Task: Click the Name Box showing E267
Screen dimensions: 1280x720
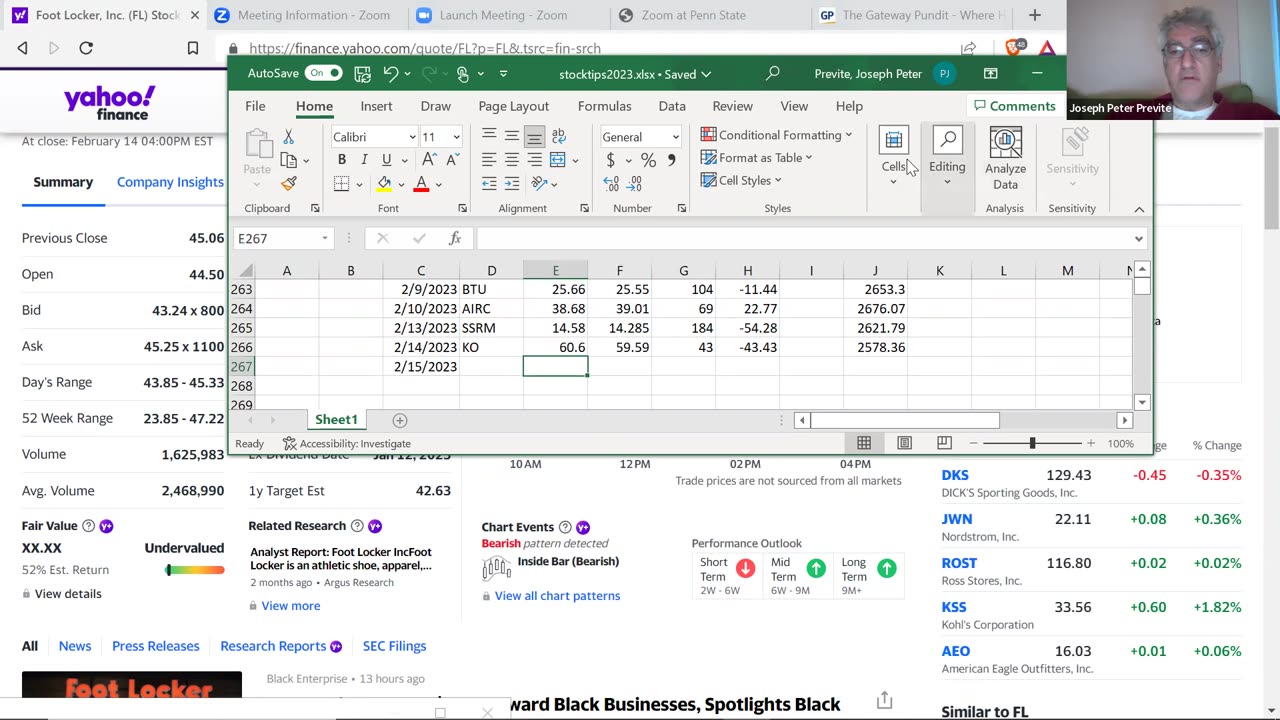Action: [x=282, y=238]
